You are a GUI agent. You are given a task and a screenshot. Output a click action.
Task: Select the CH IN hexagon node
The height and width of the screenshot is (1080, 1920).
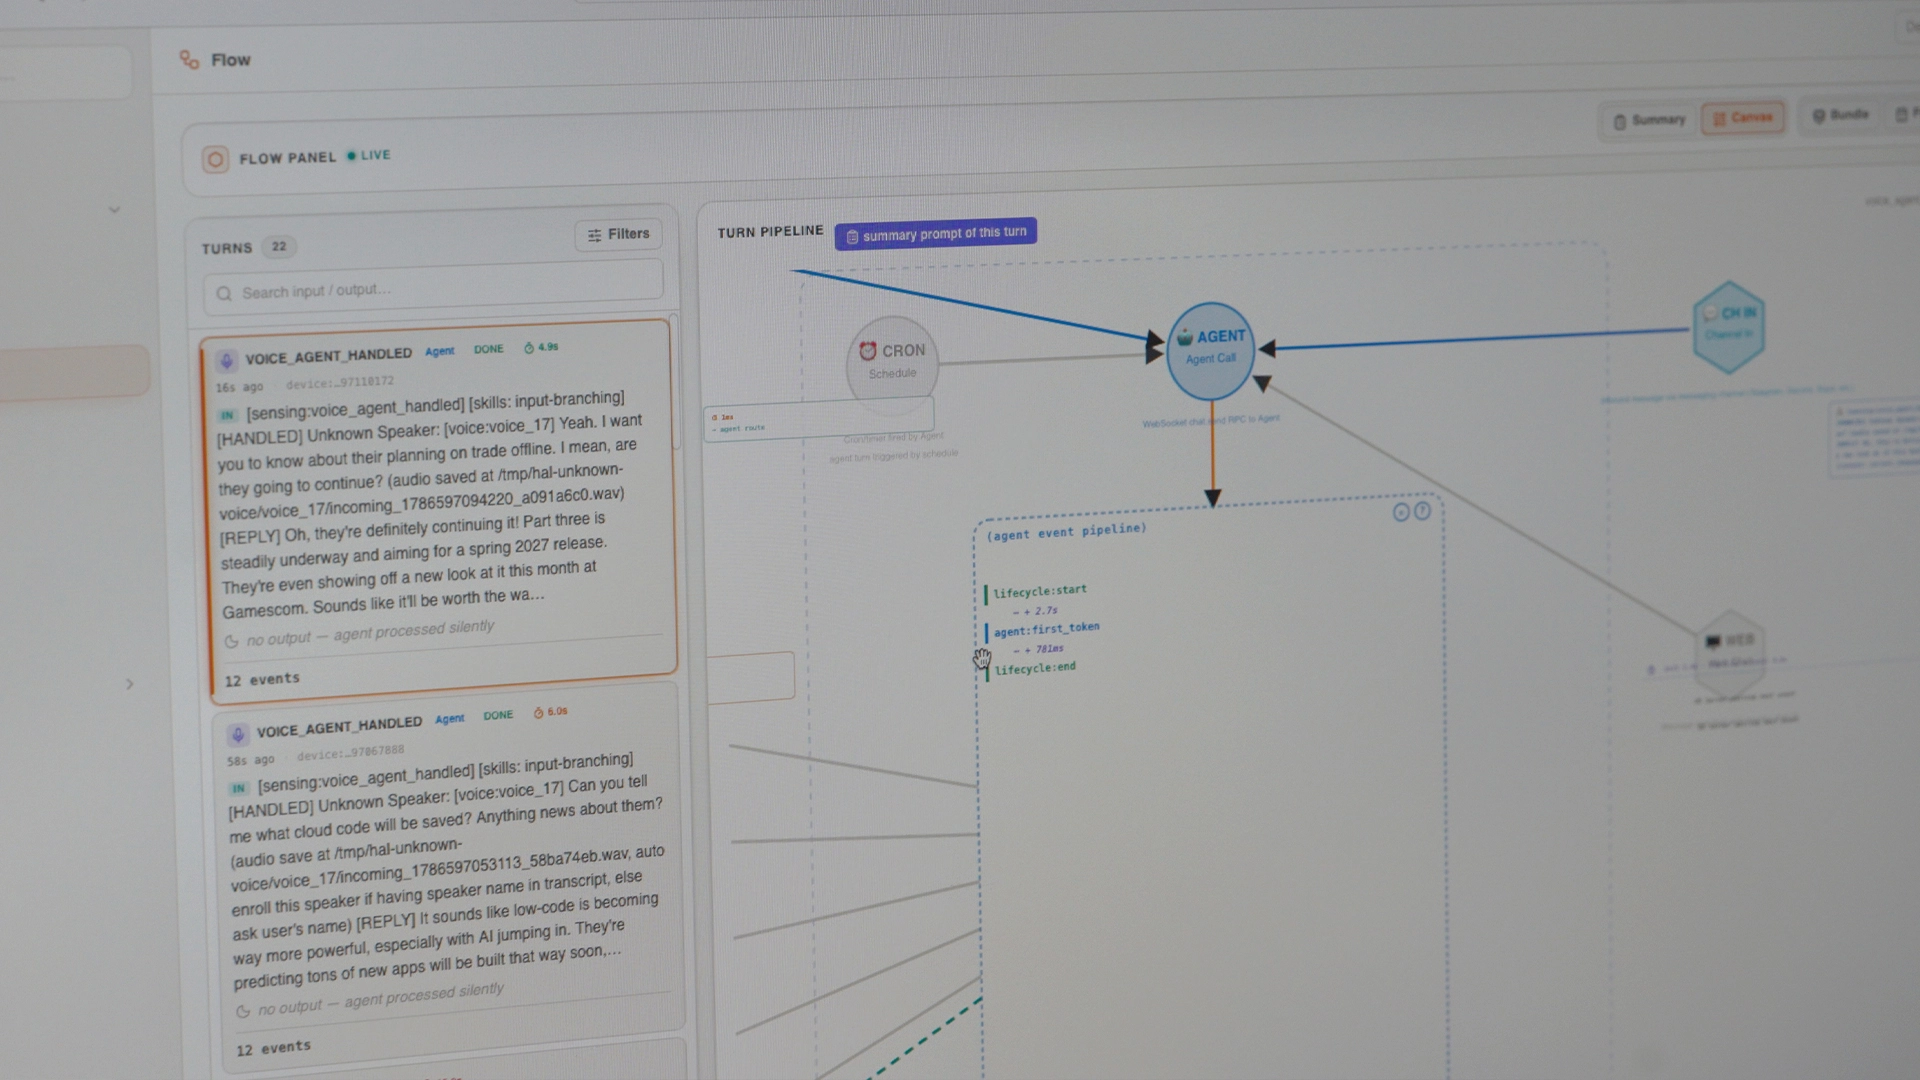[x=1729, y=326]
